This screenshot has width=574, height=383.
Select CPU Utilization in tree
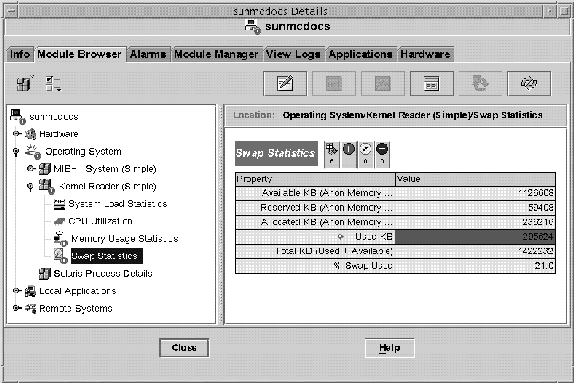coord(100,221)
